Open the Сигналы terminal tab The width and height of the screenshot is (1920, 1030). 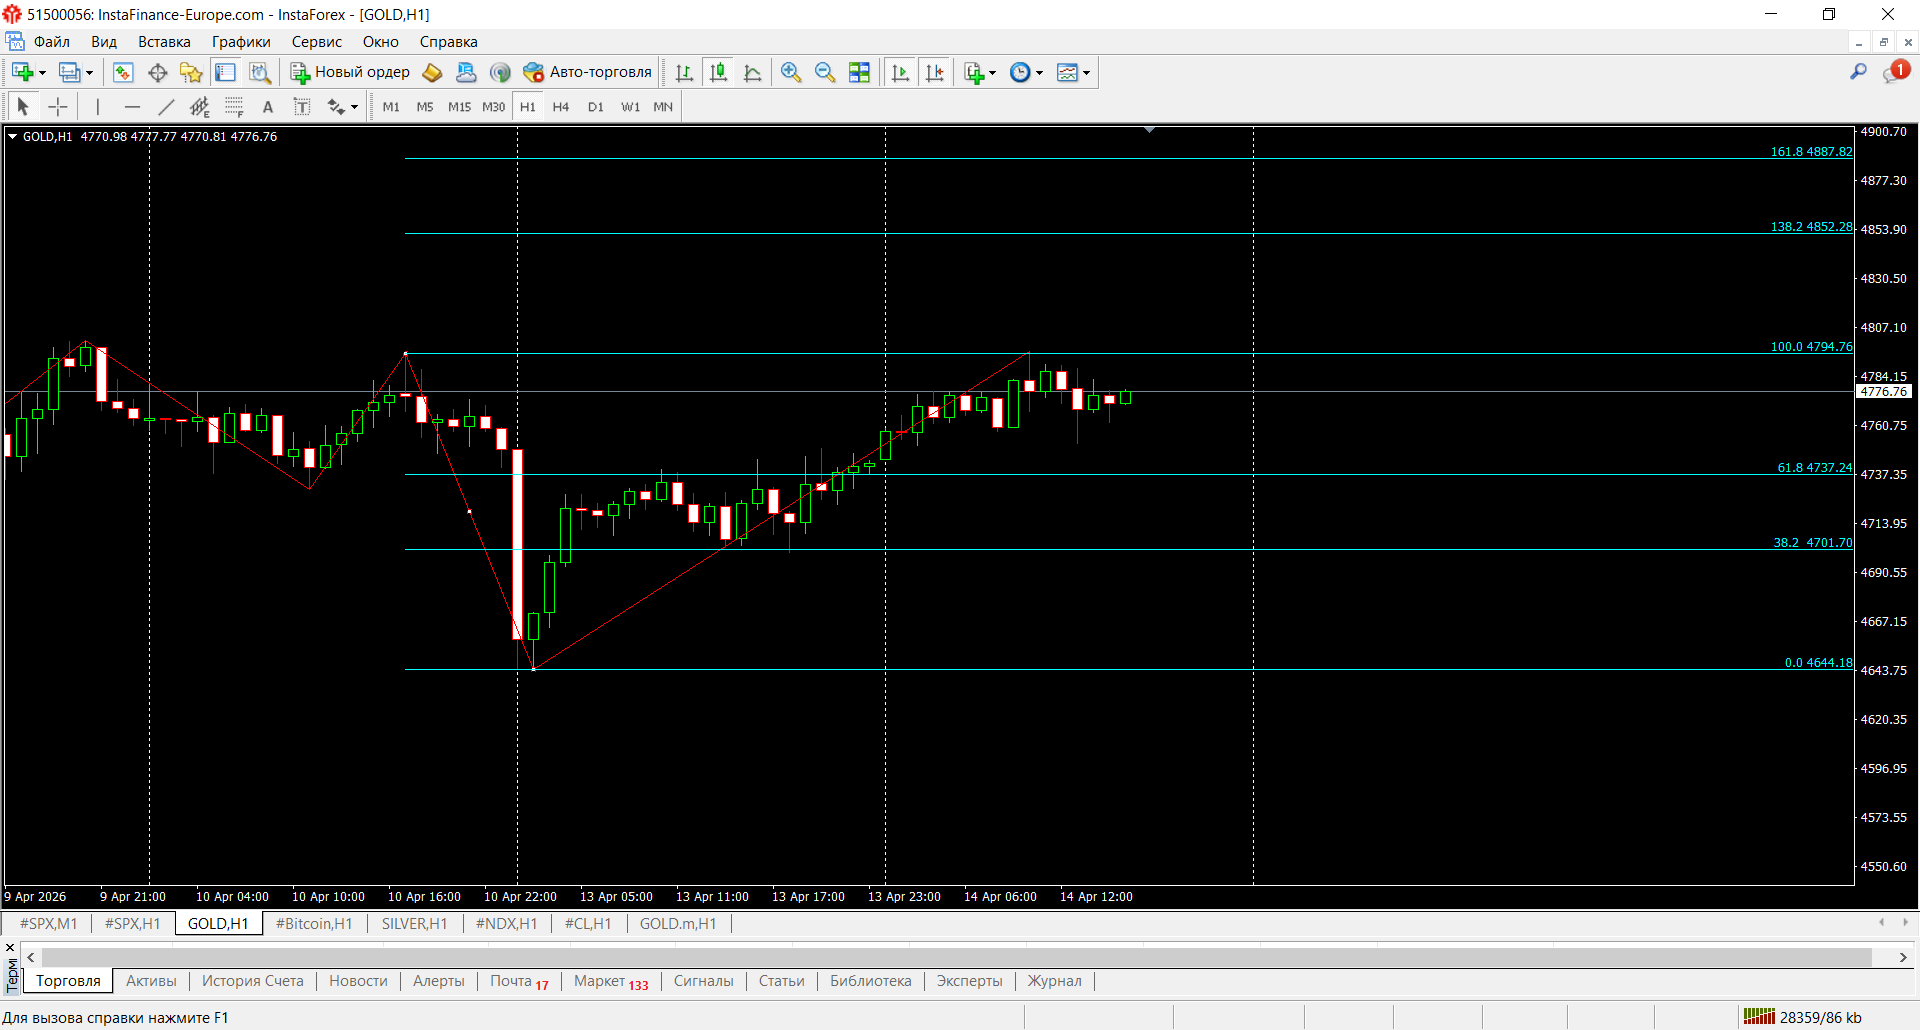tap(703, 981)
